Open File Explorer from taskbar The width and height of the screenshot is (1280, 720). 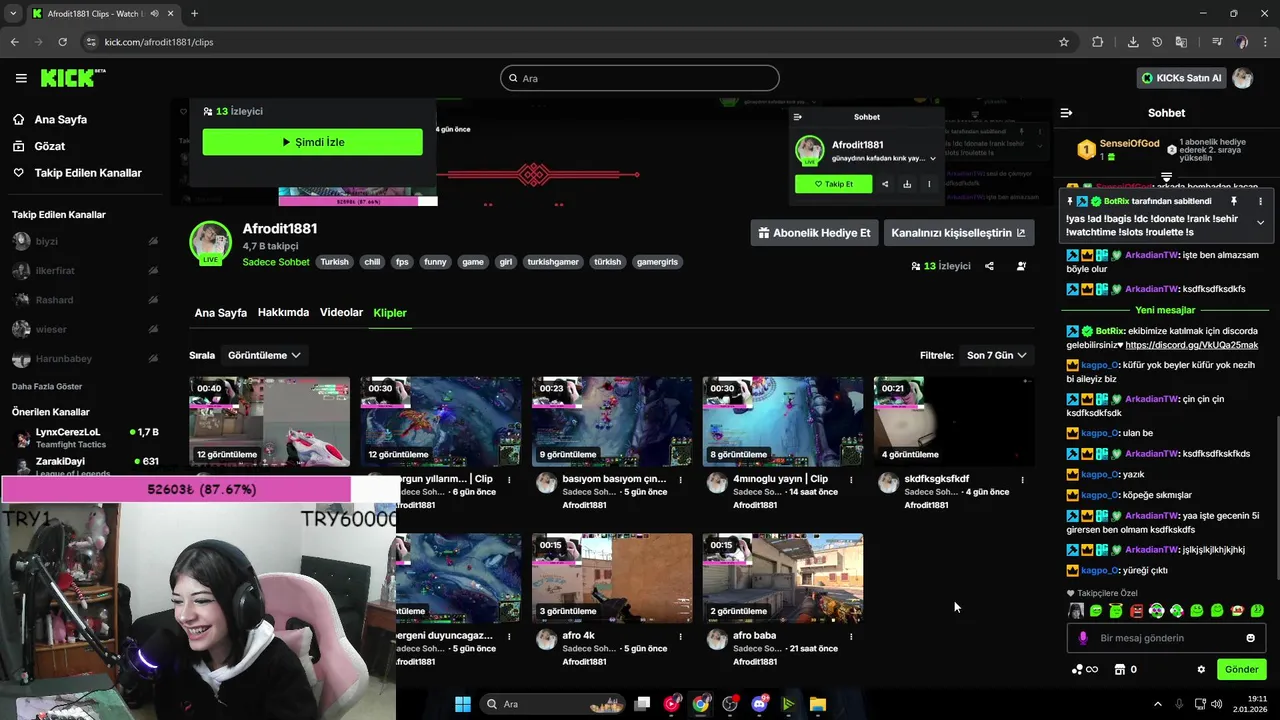tap(817, 704)
